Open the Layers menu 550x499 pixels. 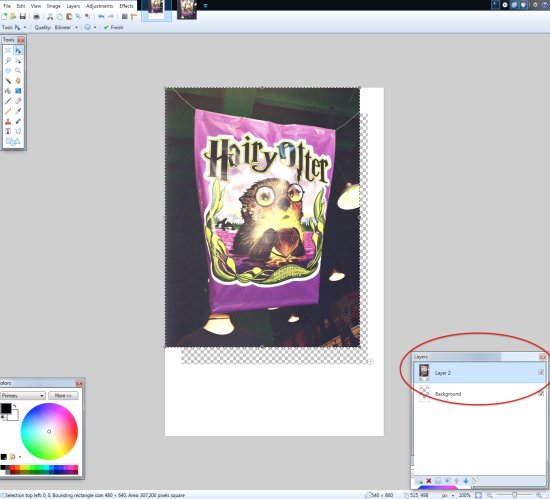[x=73, y=6]
